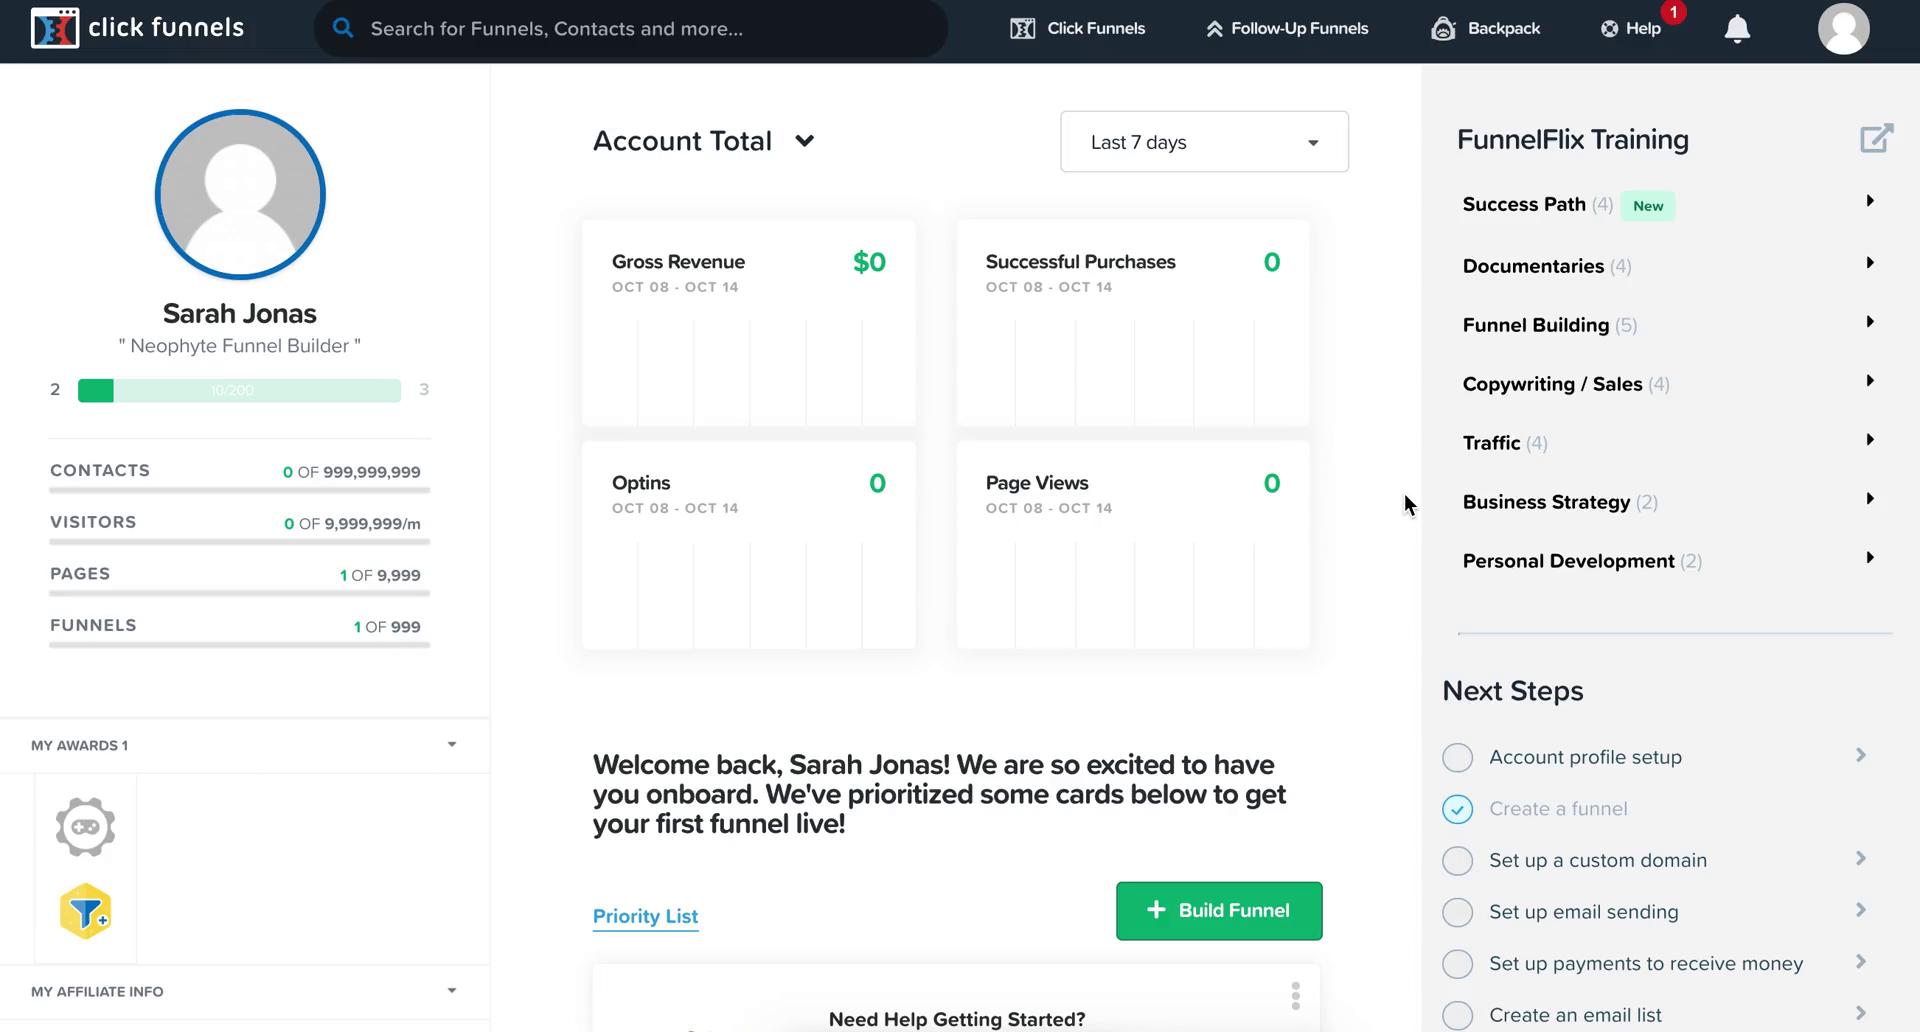Open the Click Funnels menu

1077,28
